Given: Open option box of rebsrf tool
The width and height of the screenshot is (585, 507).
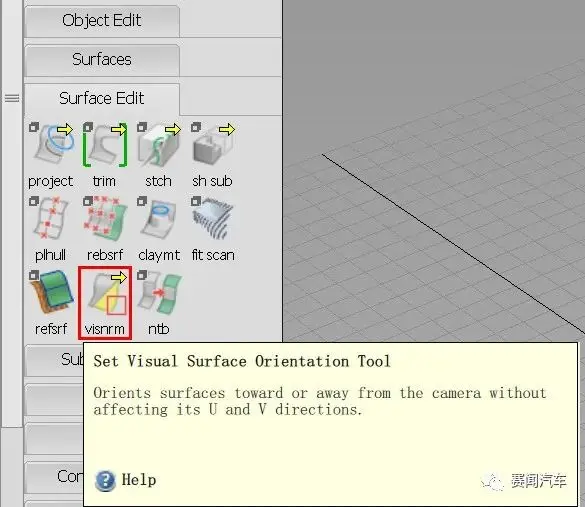Looking at the screenshot, I should [x=88, y=201].
